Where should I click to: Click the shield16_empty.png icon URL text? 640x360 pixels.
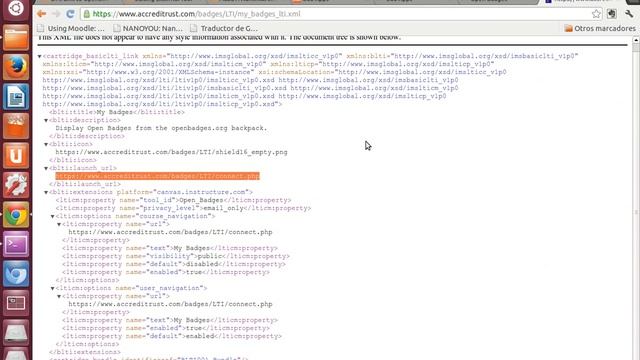tap(171, 152)
